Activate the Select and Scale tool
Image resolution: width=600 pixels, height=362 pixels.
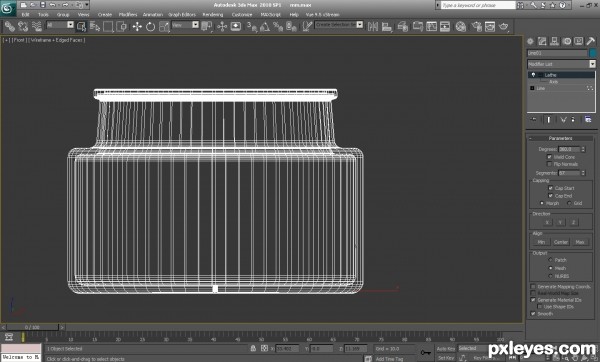(164, 26)
